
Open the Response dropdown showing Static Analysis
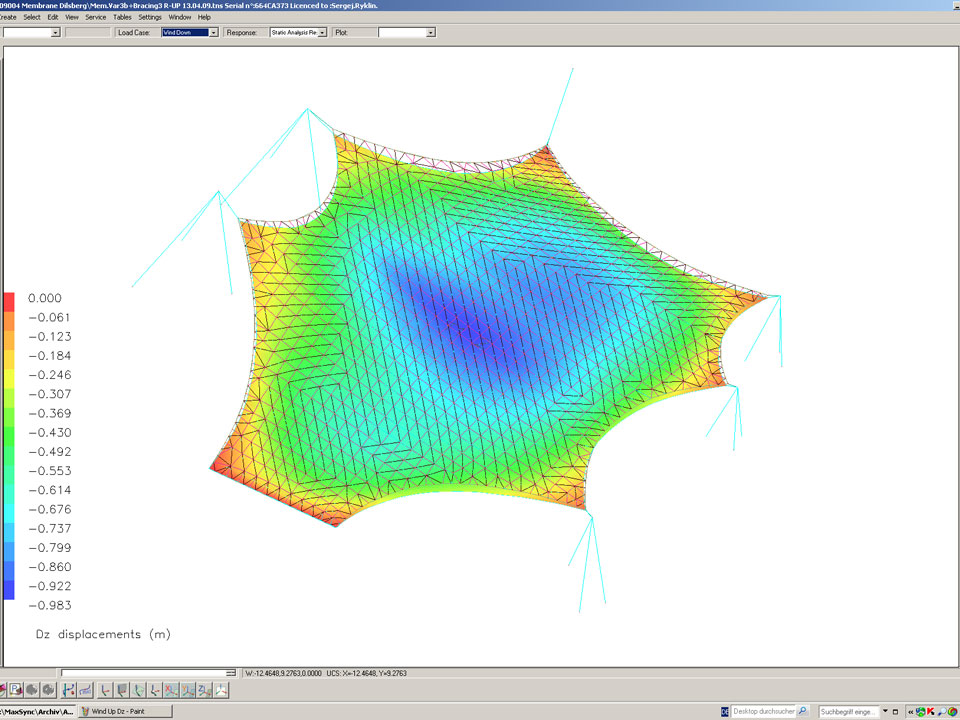click(x=322, y=32)
